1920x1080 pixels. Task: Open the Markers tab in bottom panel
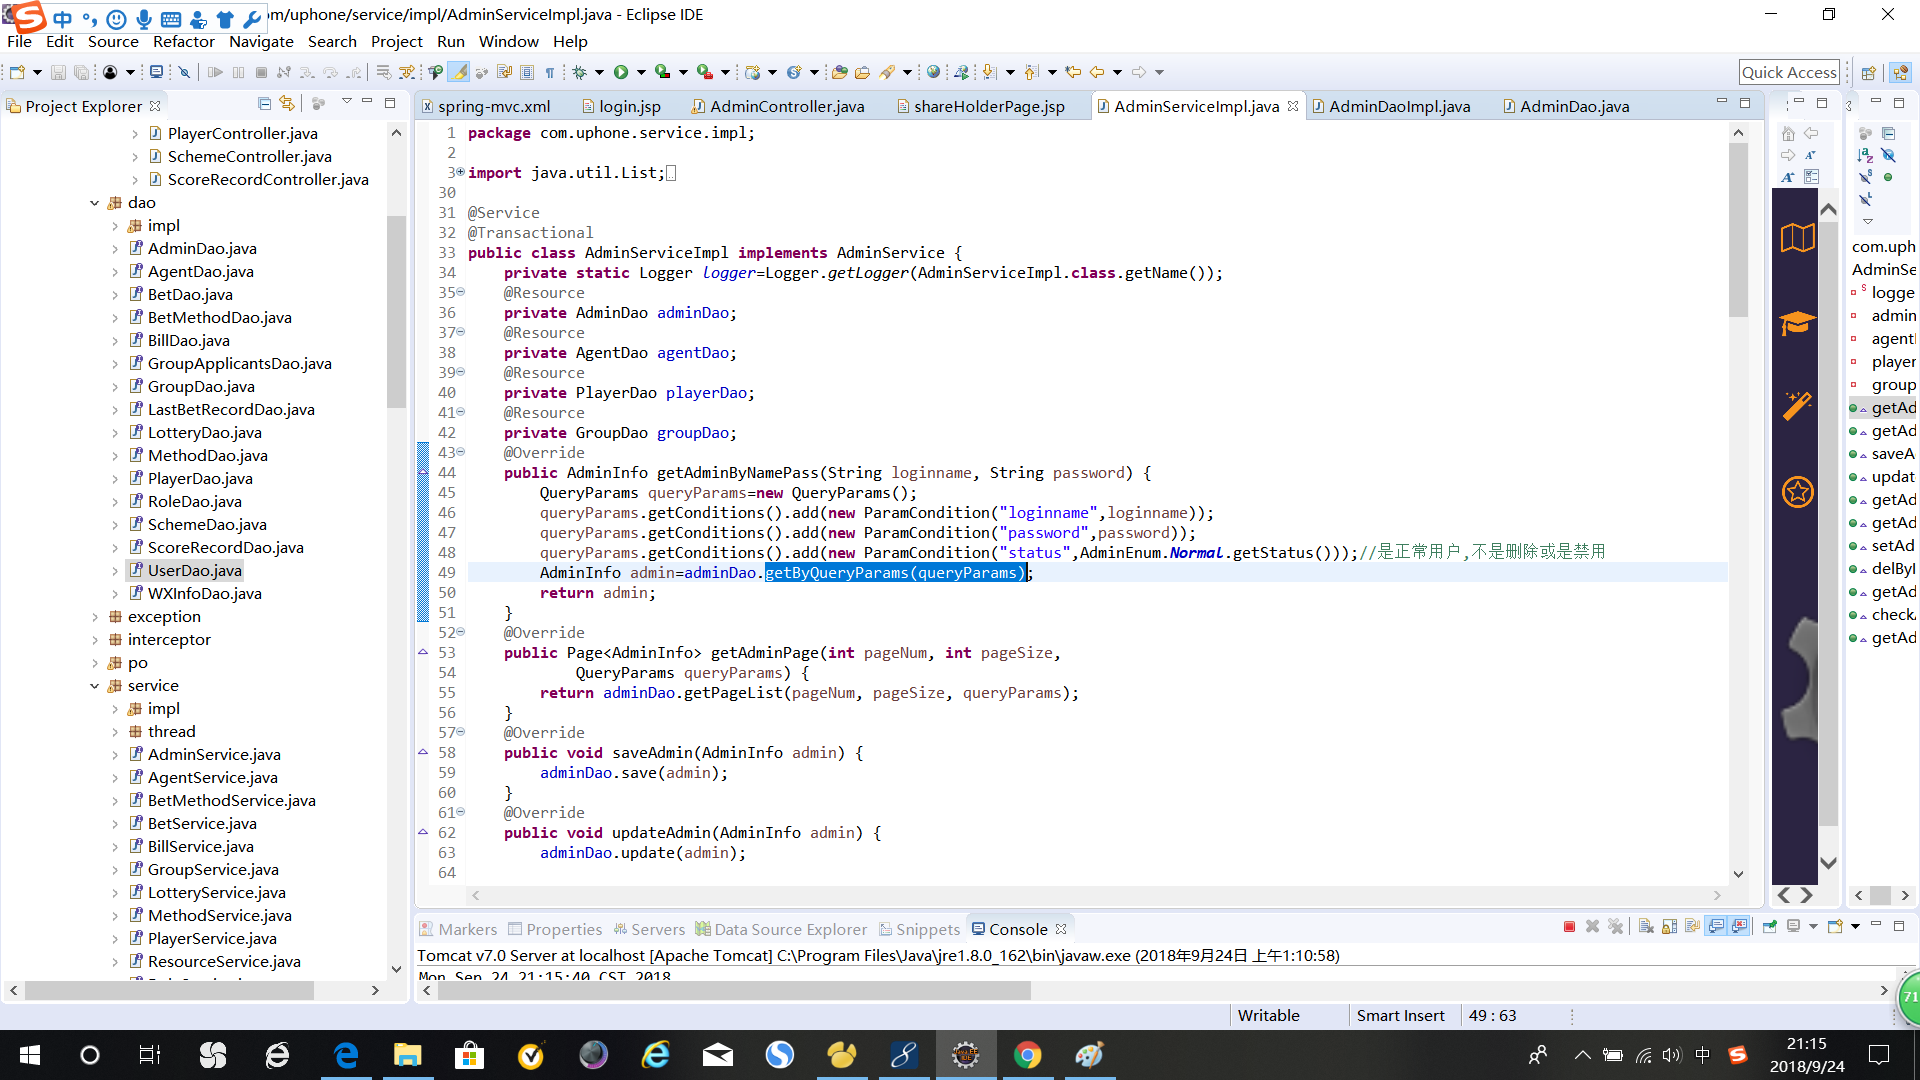[458, 929]
